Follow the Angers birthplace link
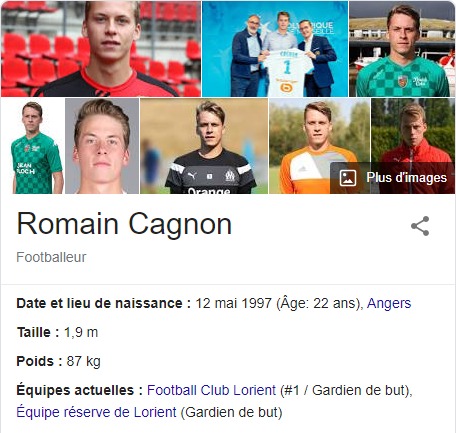Image resolution: width=456 pixels, height=433 pixels. (389, 303)
